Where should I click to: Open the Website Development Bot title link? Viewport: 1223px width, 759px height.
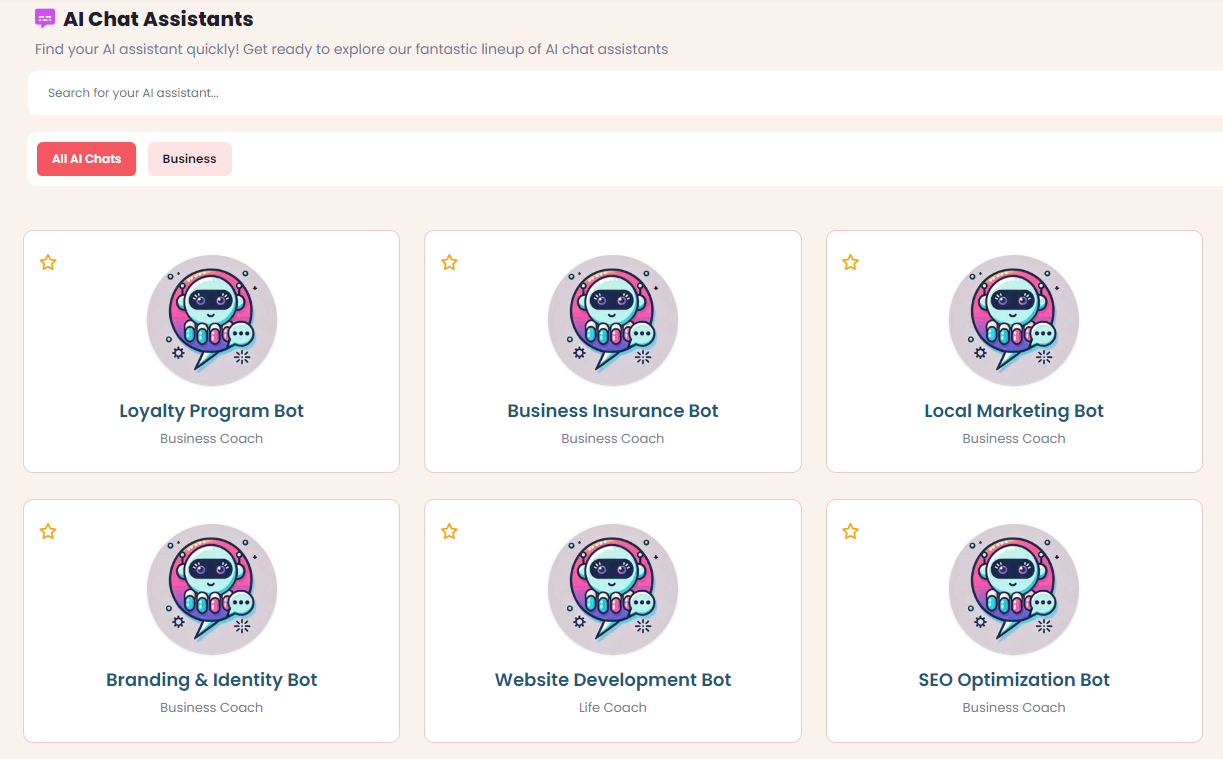coord(612,680)
